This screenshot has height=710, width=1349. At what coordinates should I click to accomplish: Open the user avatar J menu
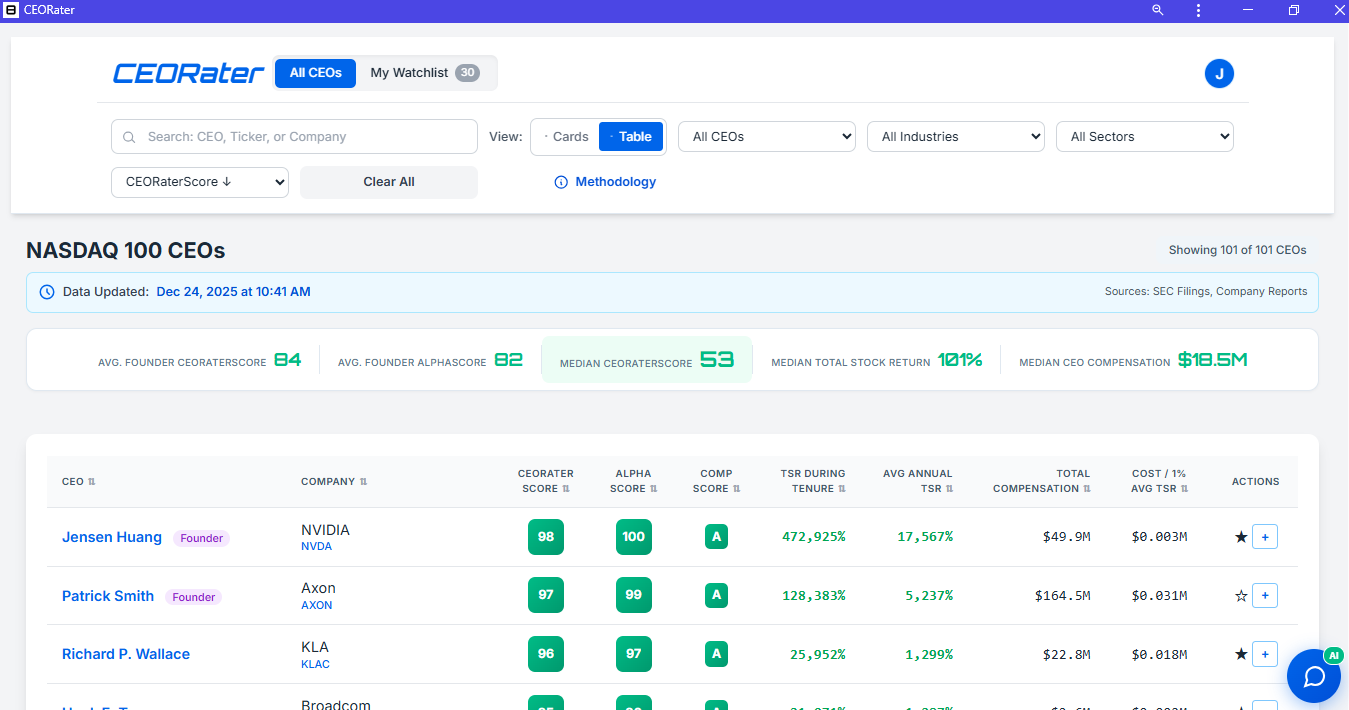[x=1219, y=73]
